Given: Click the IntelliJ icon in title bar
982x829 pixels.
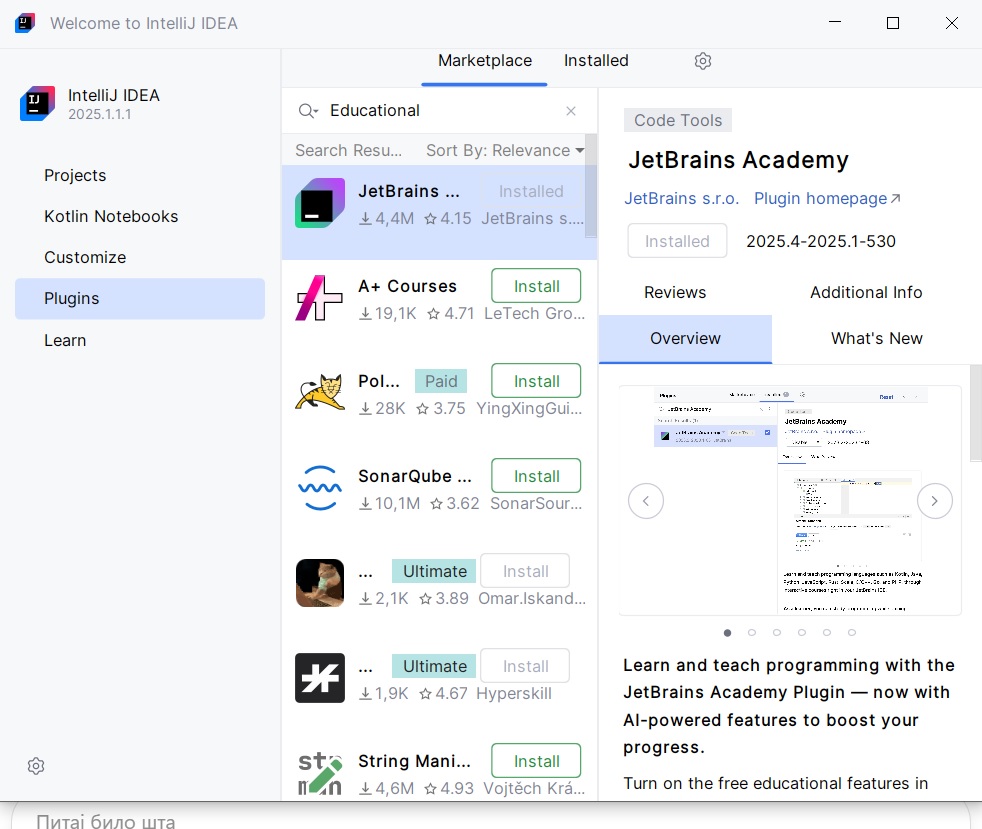Looking at the screenshot, I should (x=24, y=23).
